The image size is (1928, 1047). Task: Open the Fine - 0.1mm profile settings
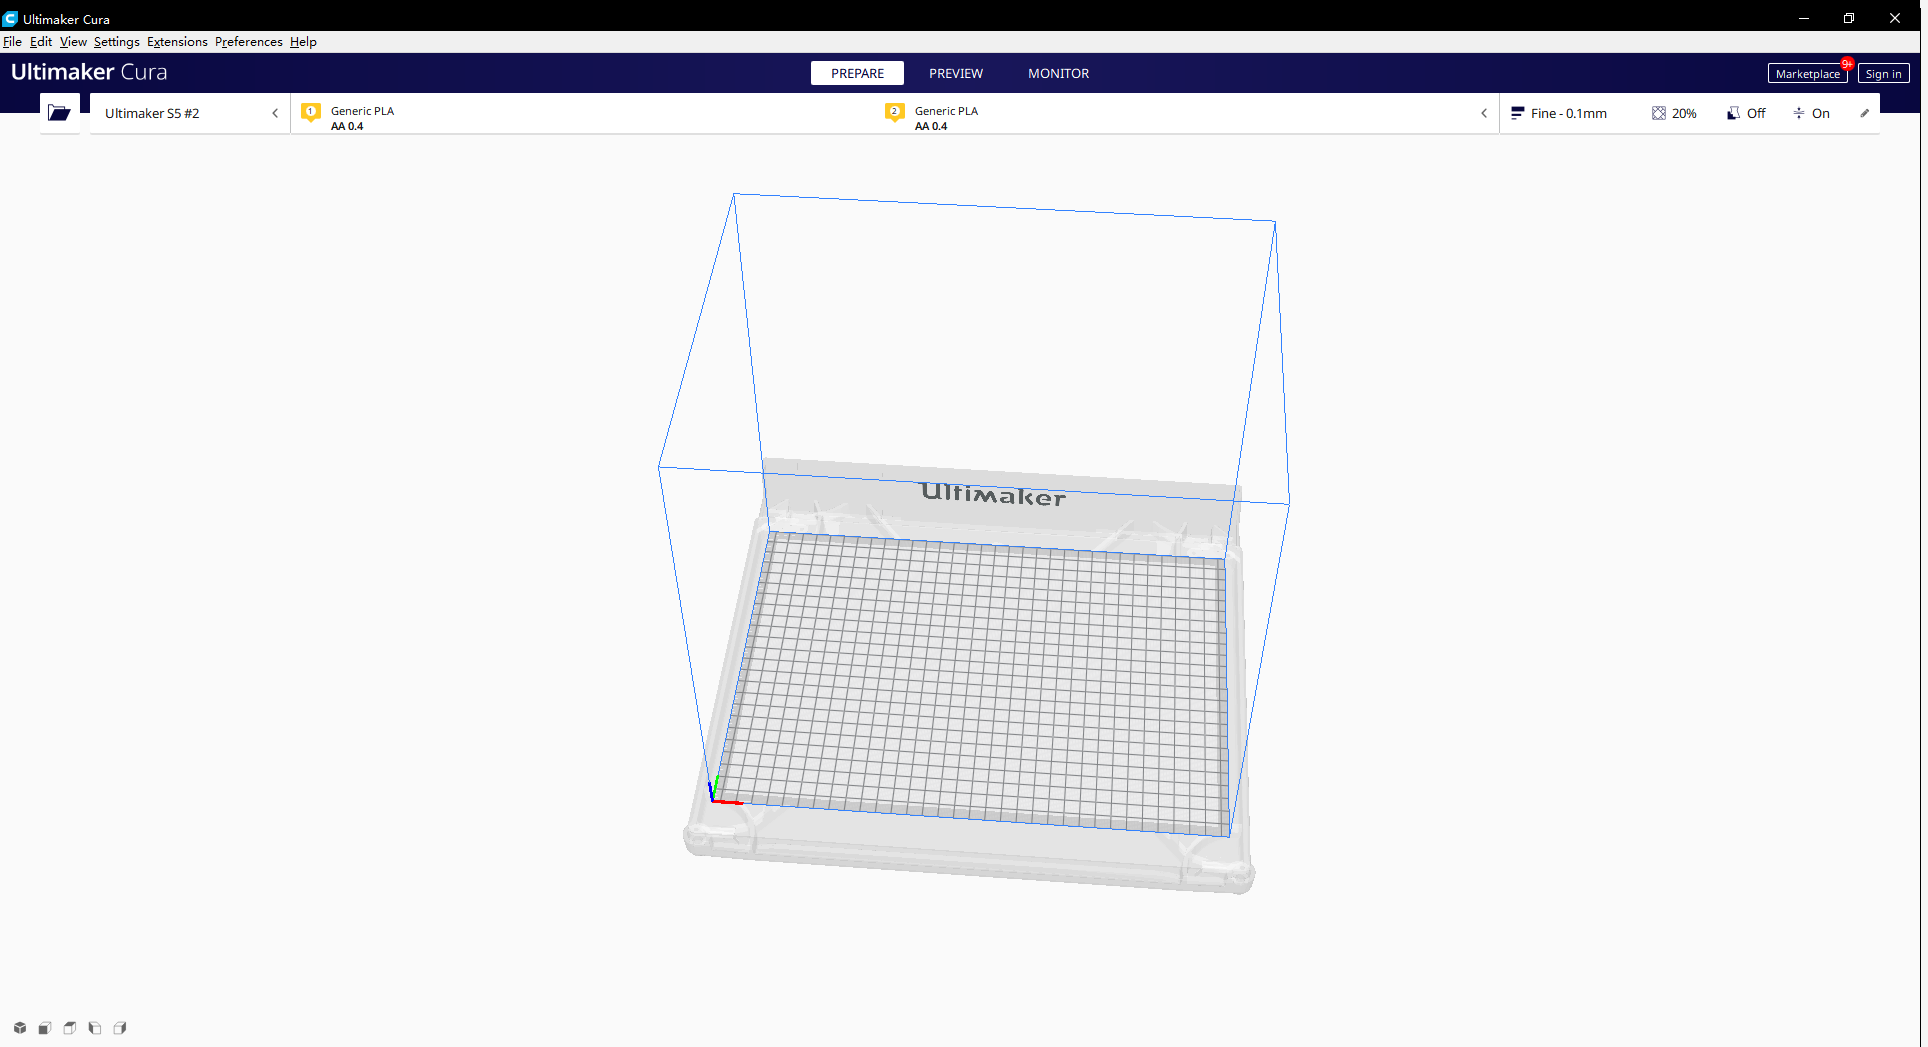[1569, 113]
